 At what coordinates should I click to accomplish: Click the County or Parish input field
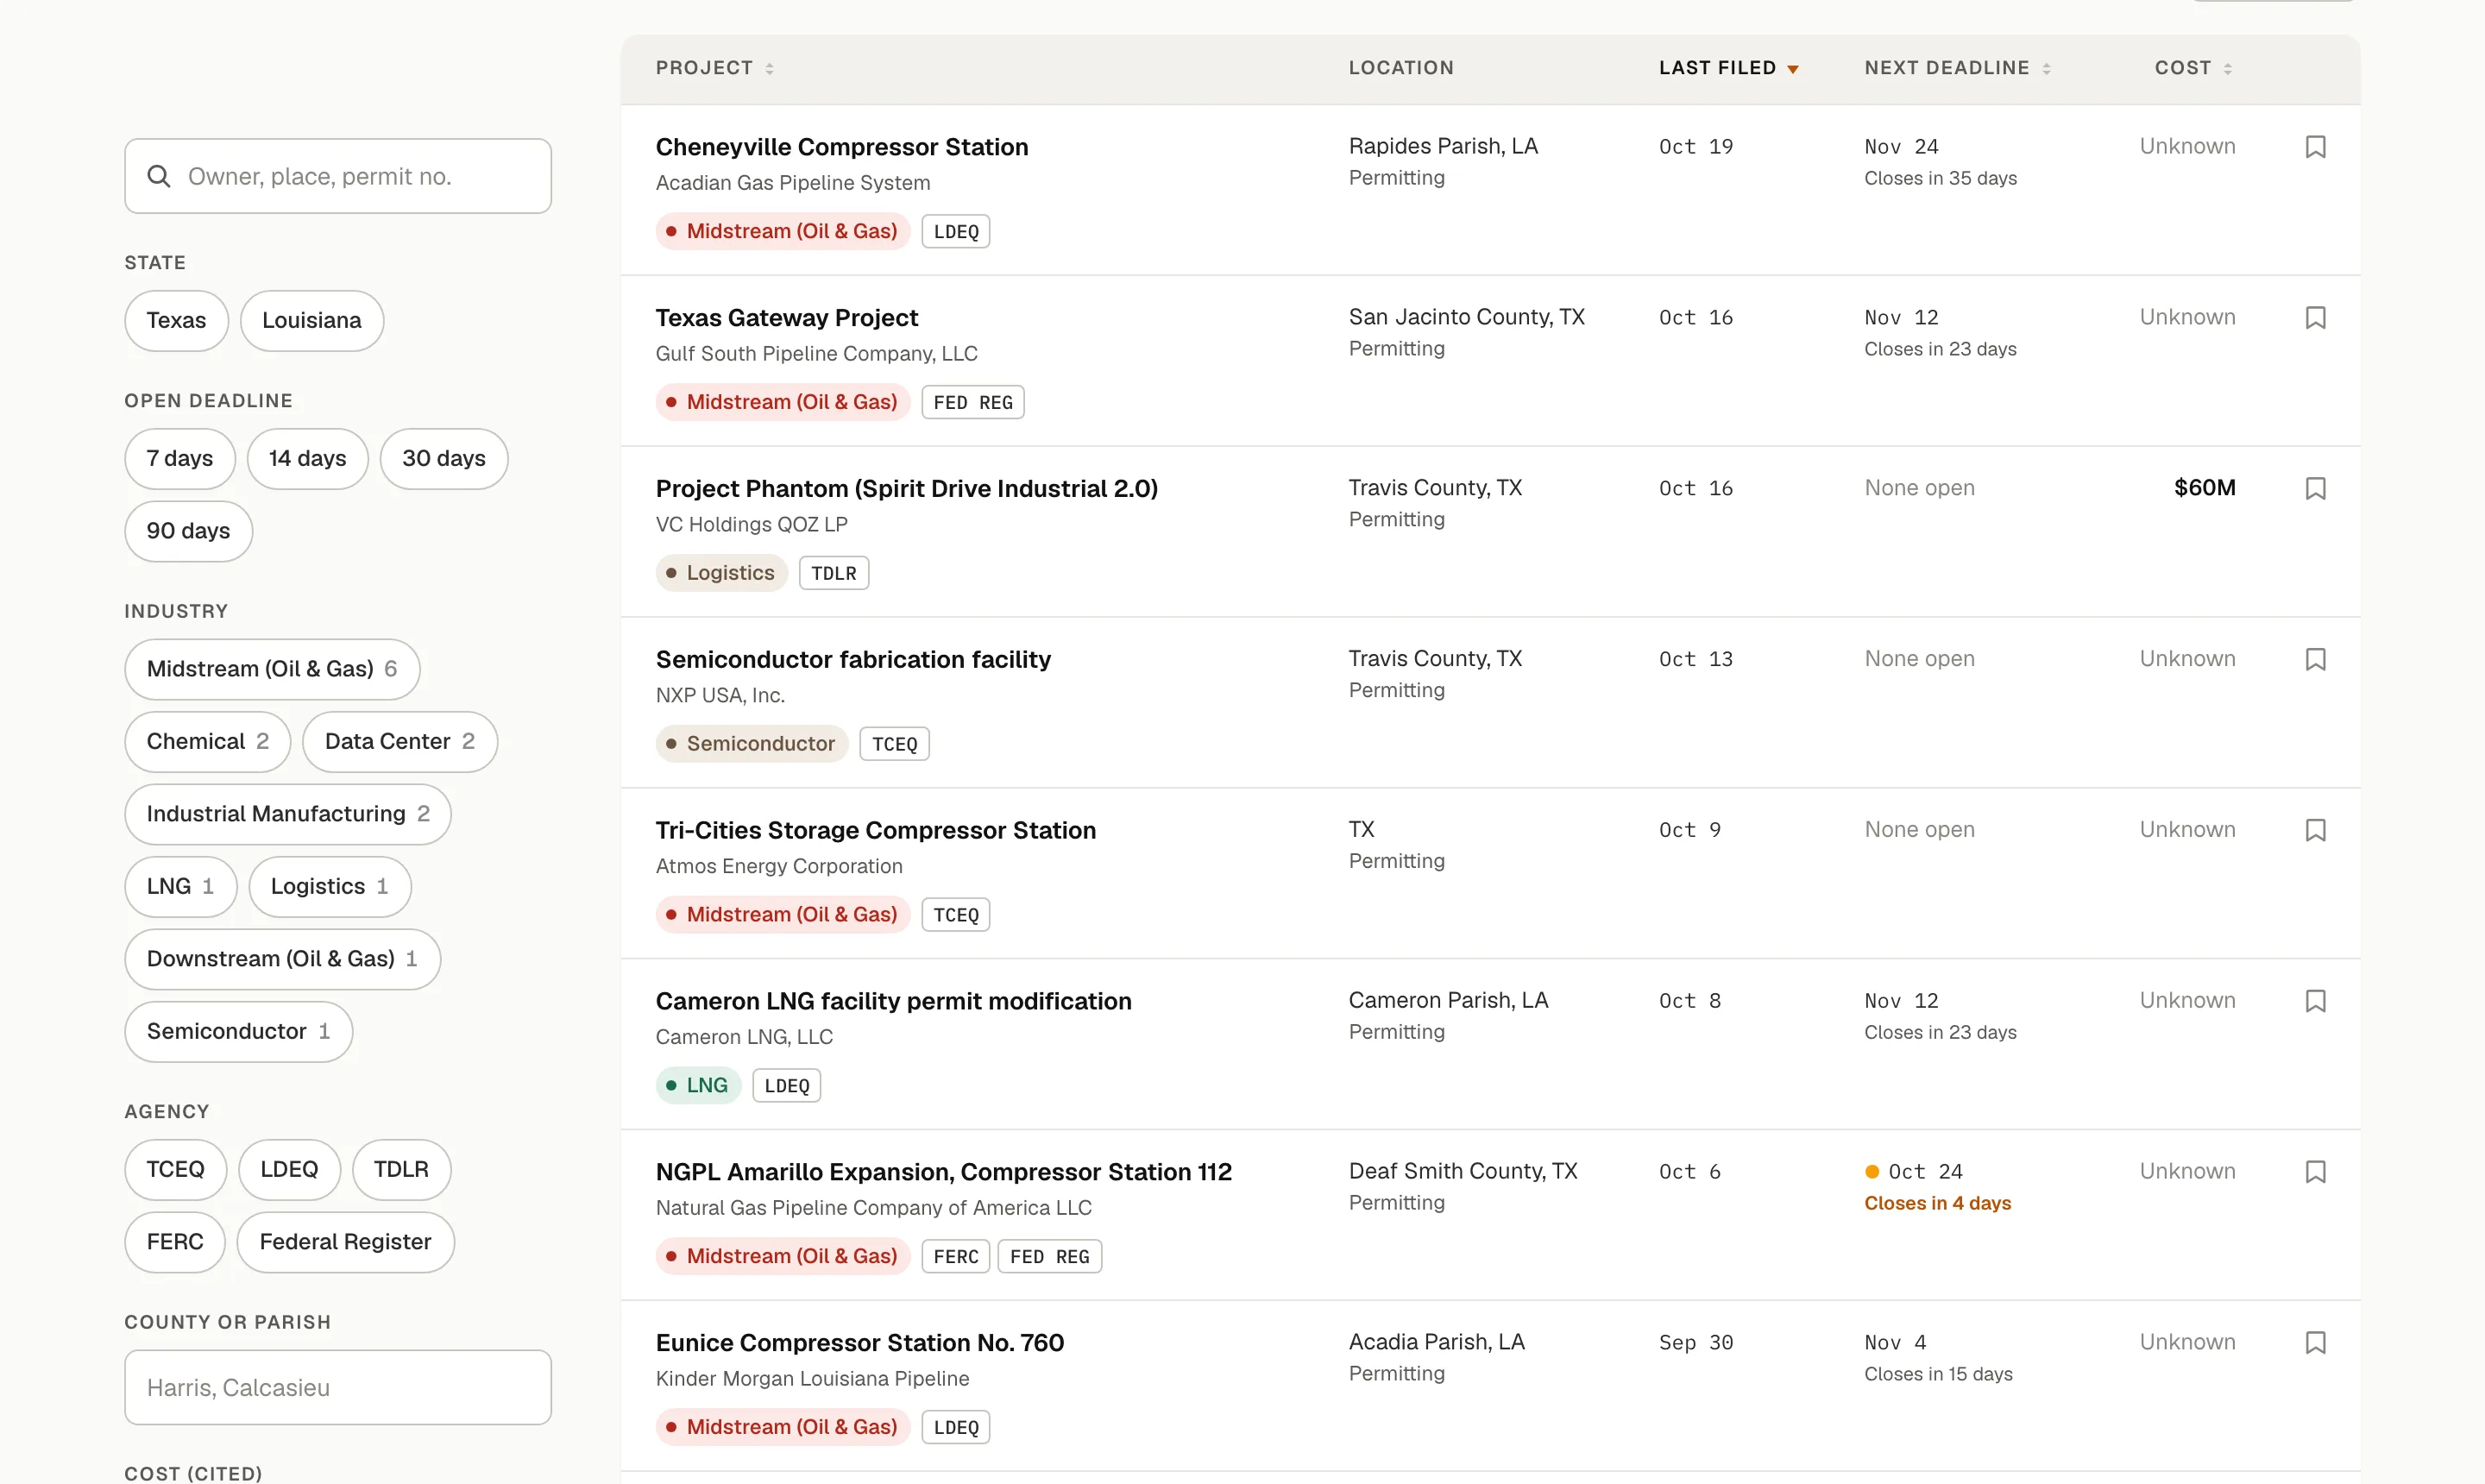tap(338, 1388)
